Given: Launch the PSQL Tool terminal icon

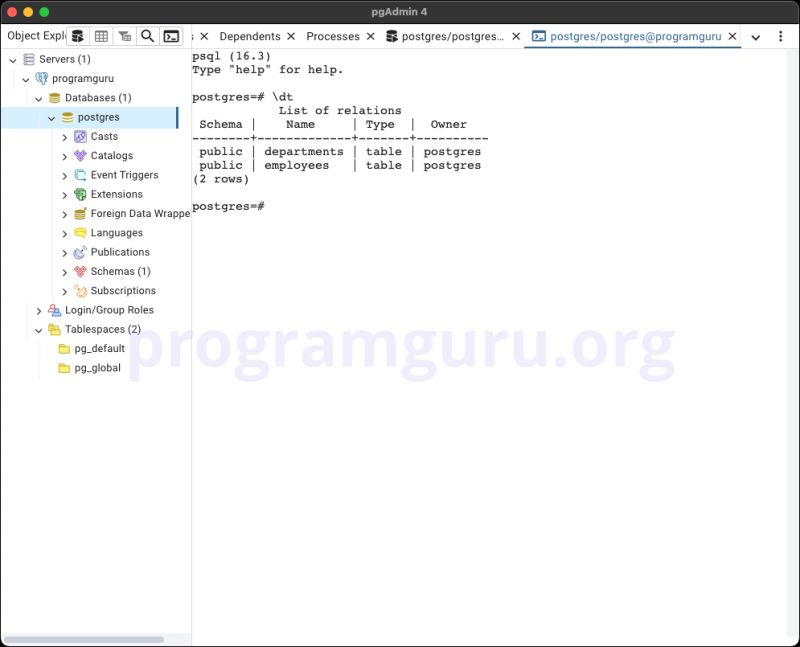Looking at the screenshot, I should coord(170,36).
